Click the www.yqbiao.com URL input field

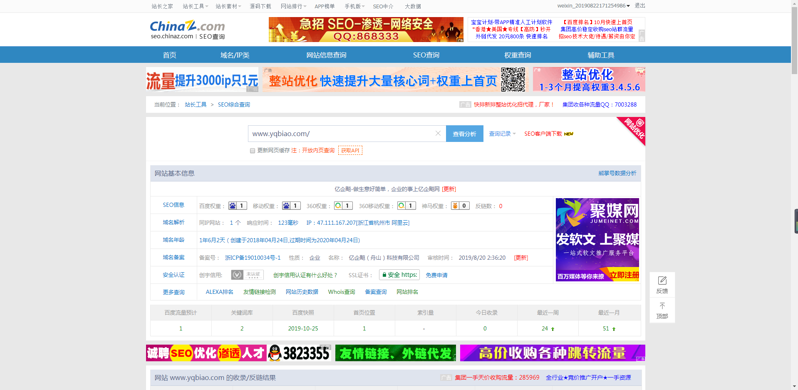click(341, 134)
